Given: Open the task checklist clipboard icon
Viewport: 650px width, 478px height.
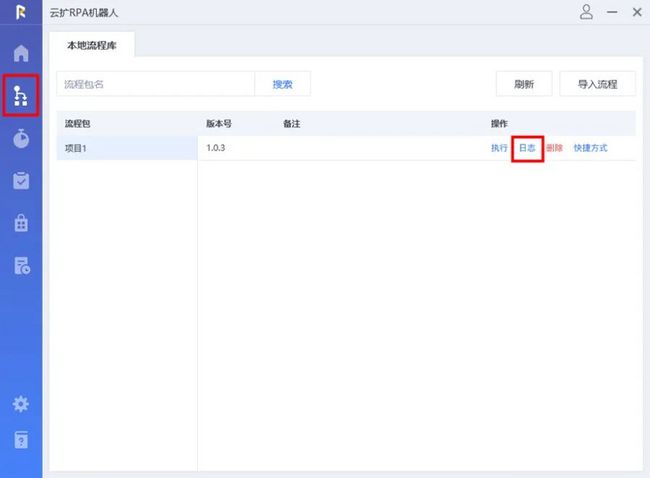Looking at the screenshot, I should pos(21,181).
